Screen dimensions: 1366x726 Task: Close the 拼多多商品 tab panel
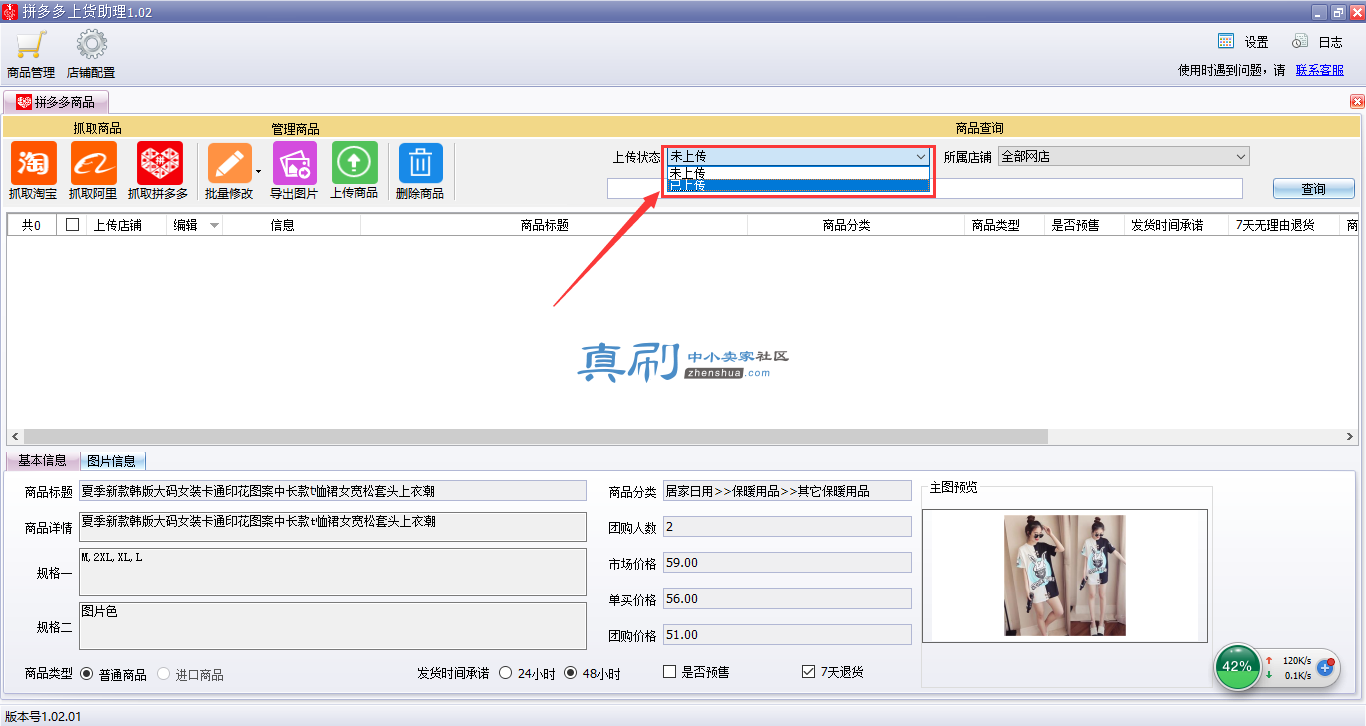[x=1357, y=101]
